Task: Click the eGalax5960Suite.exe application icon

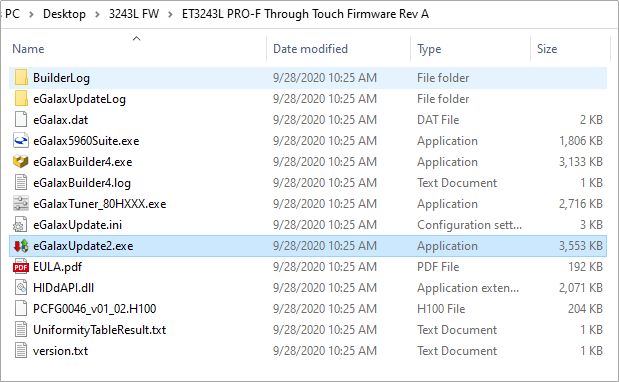Action: [x=21, y=140]
